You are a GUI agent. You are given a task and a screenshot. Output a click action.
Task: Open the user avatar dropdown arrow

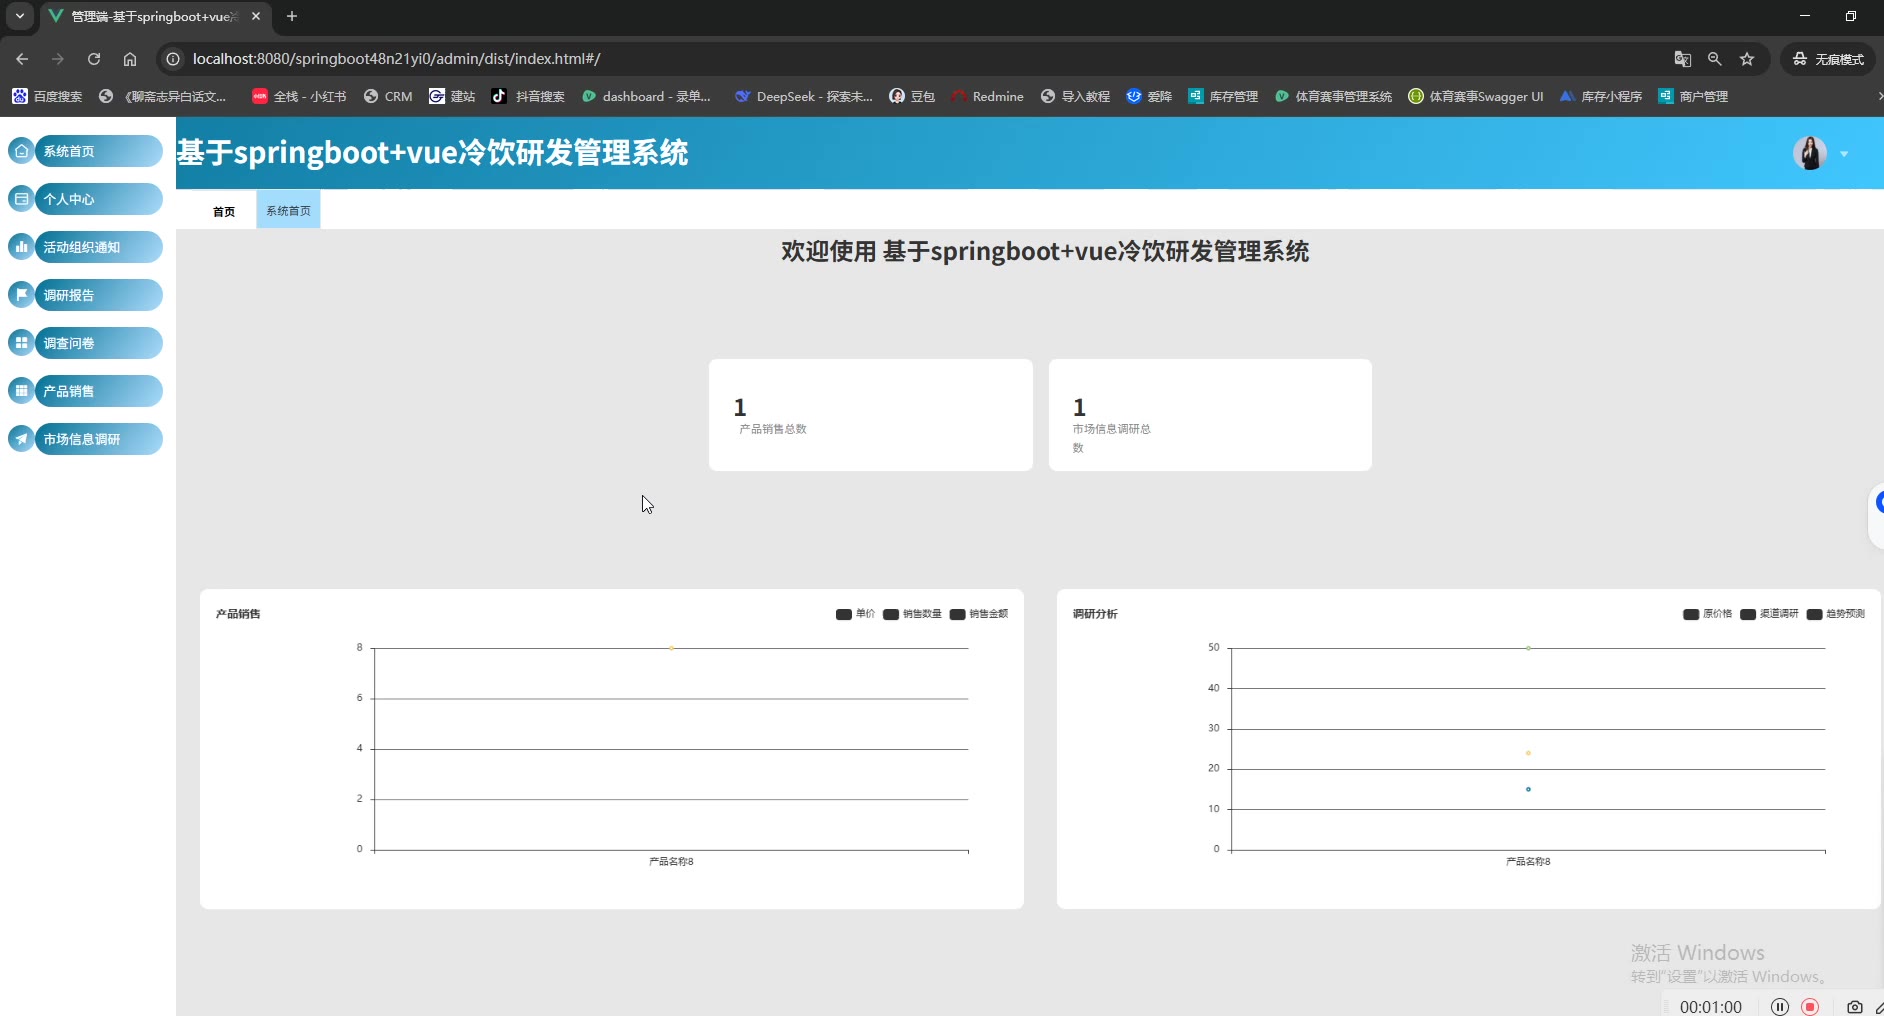pyautogui.click(x=1844, y=154)
